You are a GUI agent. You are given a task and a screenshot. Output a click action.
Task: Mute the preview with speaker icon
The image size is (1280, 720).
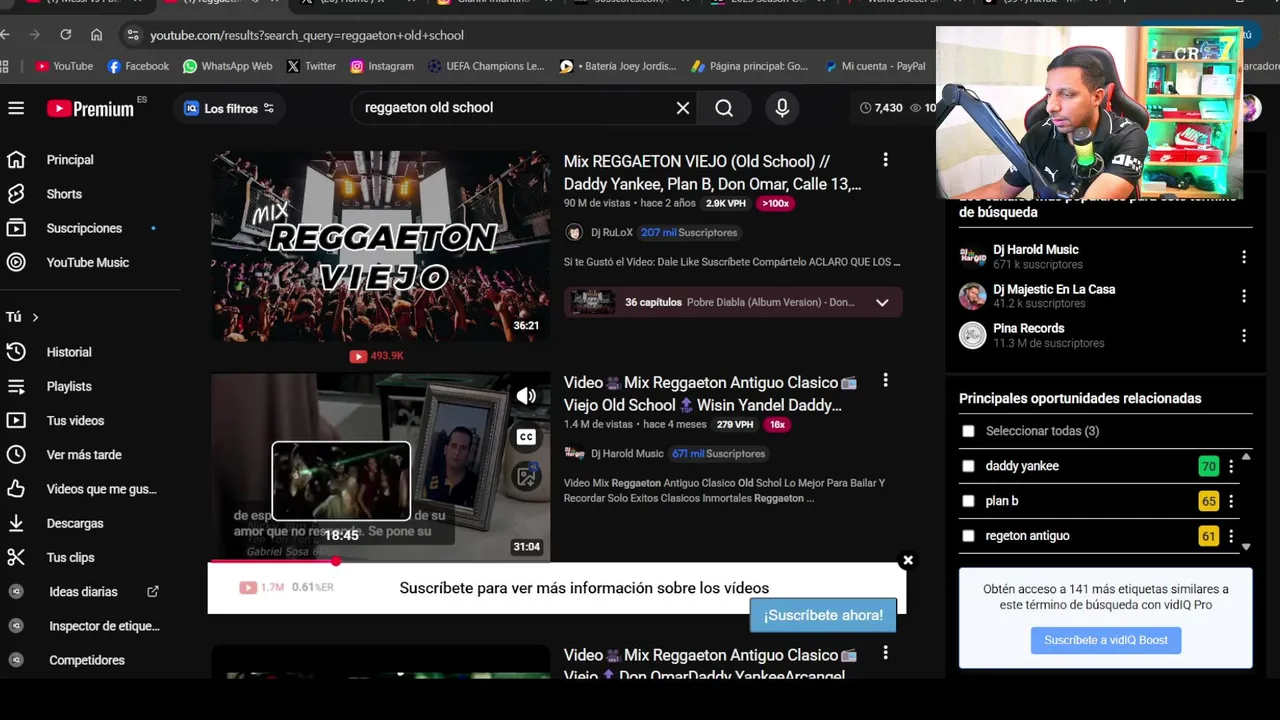pyautogui.click(x=526, y=396)
